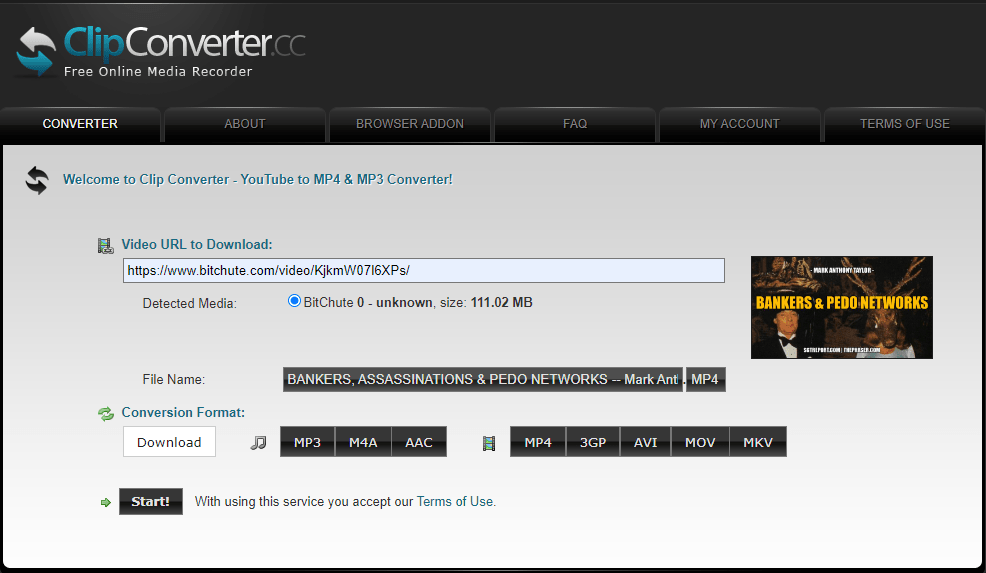Click the refresh arrows icon beside Welcome heading
Viewport: 986px width, 573px height.
pos(37,180)
